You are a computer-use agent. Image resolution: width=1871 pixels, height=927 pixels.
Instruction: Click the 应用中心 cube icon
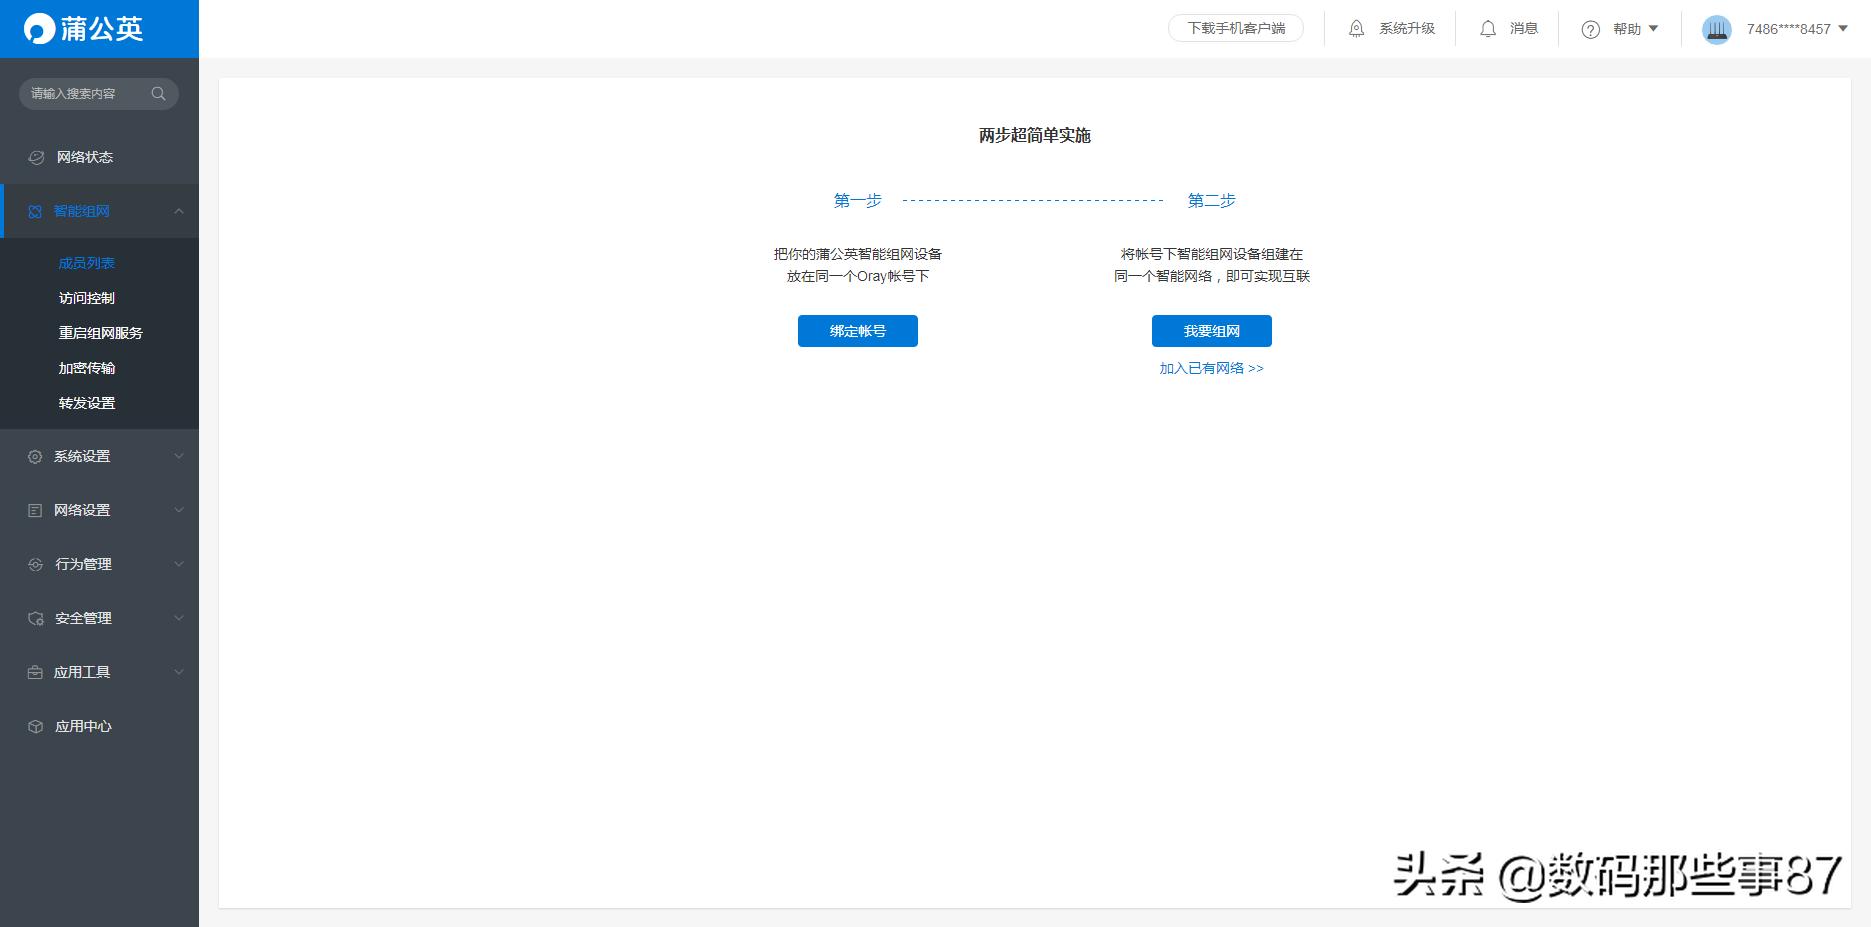35,726
